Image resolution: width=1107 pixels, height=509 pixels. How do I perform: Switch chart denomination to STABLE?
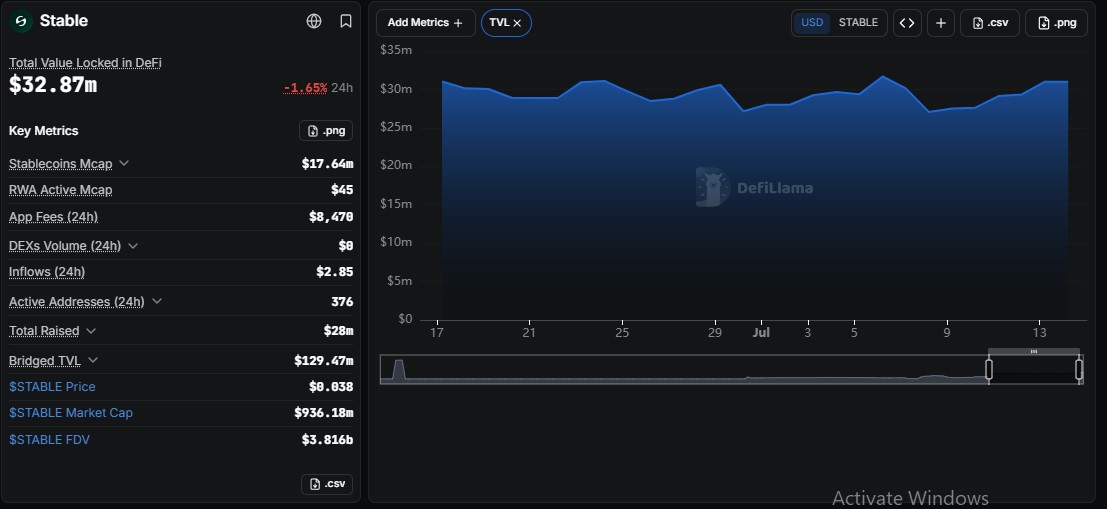point(858,23)
